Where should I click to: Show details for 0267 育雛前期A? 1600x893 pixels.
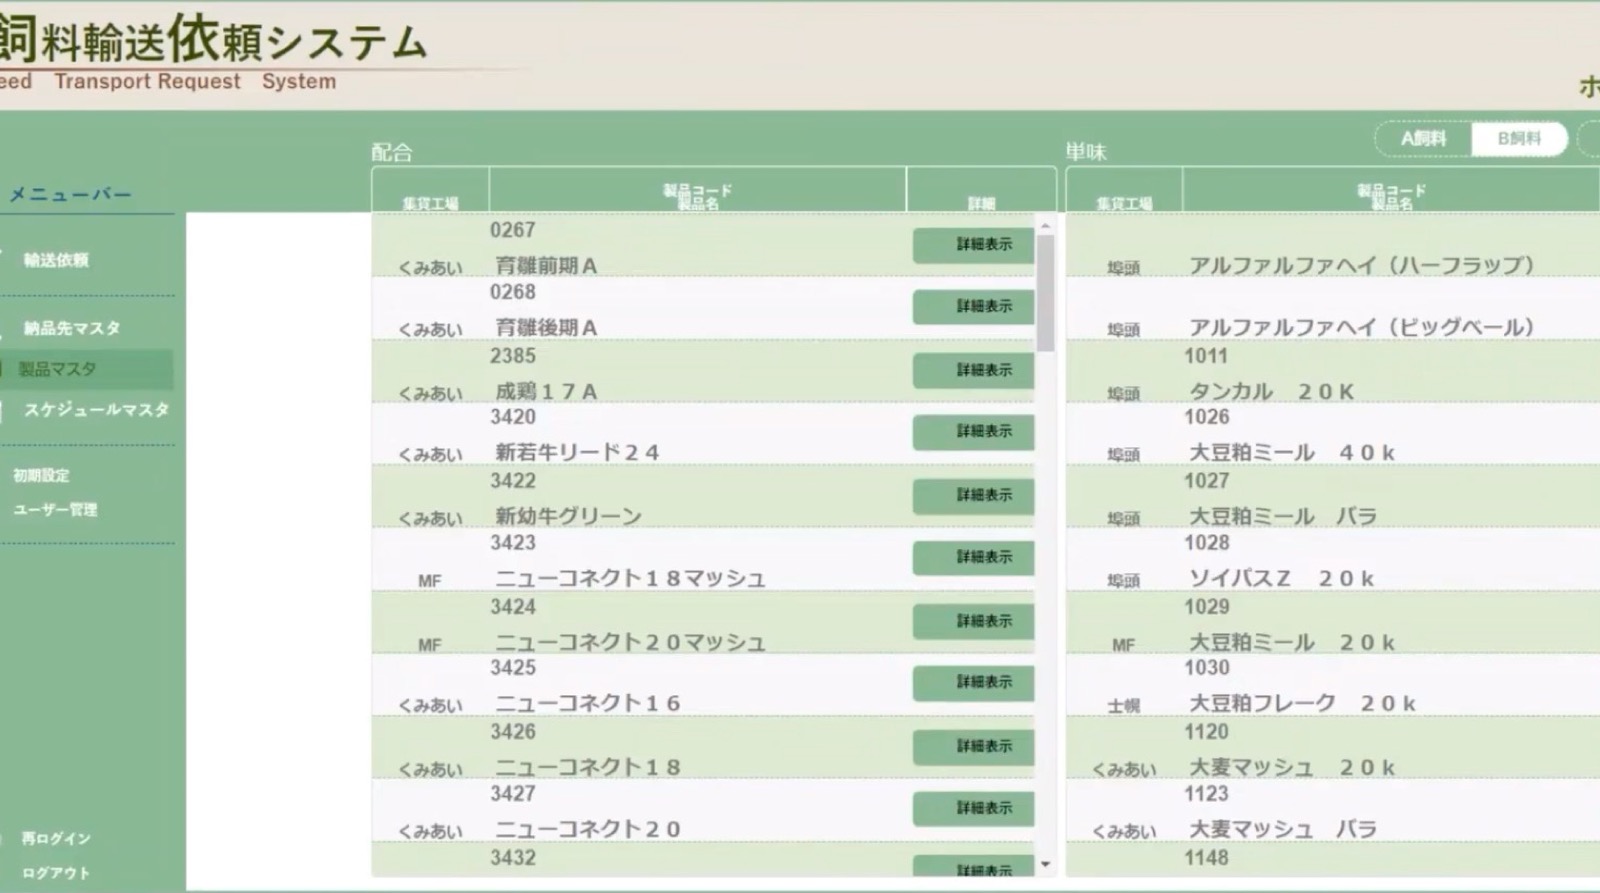pos(973,245)
